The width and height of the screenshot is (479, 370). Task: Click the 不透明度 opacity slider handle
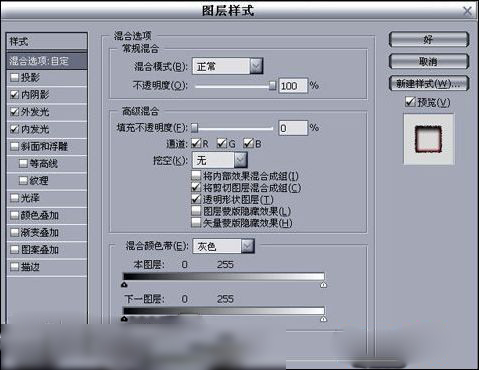272,86
